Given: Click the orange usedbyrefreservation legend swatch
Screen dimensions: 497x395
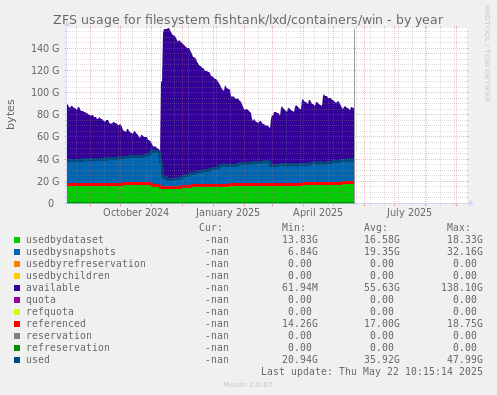Looking at the screenshot, I should tap(17, 264).
